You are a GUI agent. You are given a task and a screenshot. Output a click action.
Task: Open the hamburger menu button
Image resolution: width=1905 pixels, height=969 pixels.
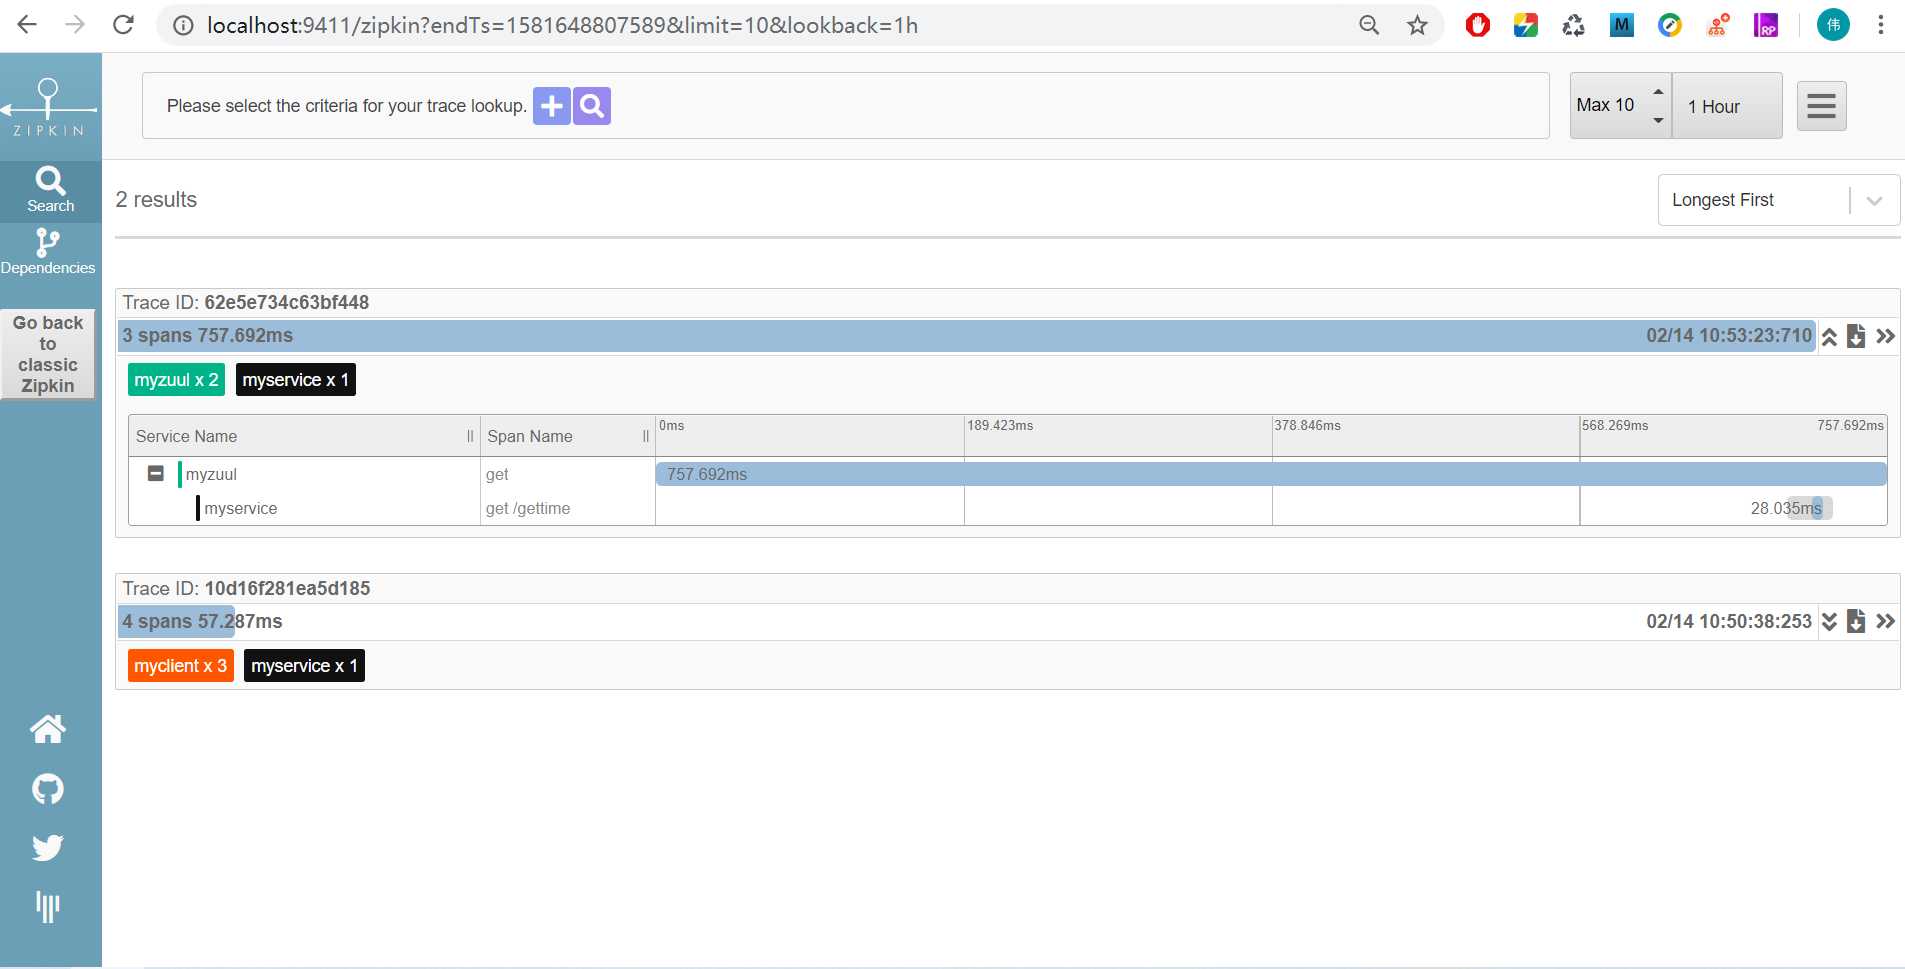[x=1821, y=106]
